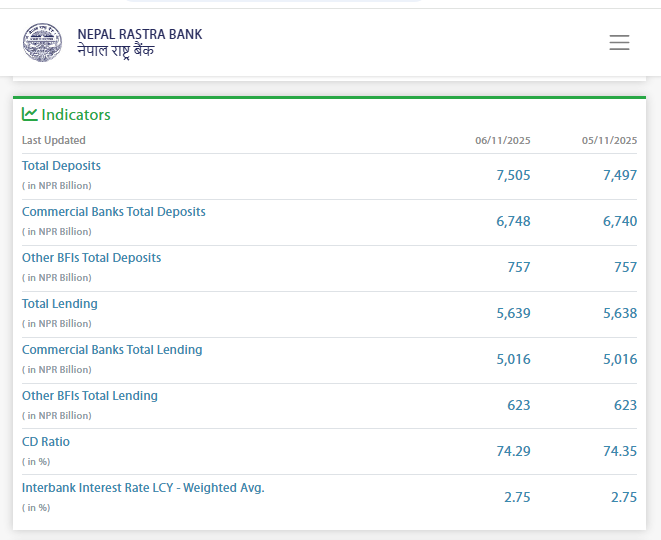Open Commercial Banks Total Deposits link
Image resolution: width=661 pixels, height=540 pixels.
tap(113, 212)
